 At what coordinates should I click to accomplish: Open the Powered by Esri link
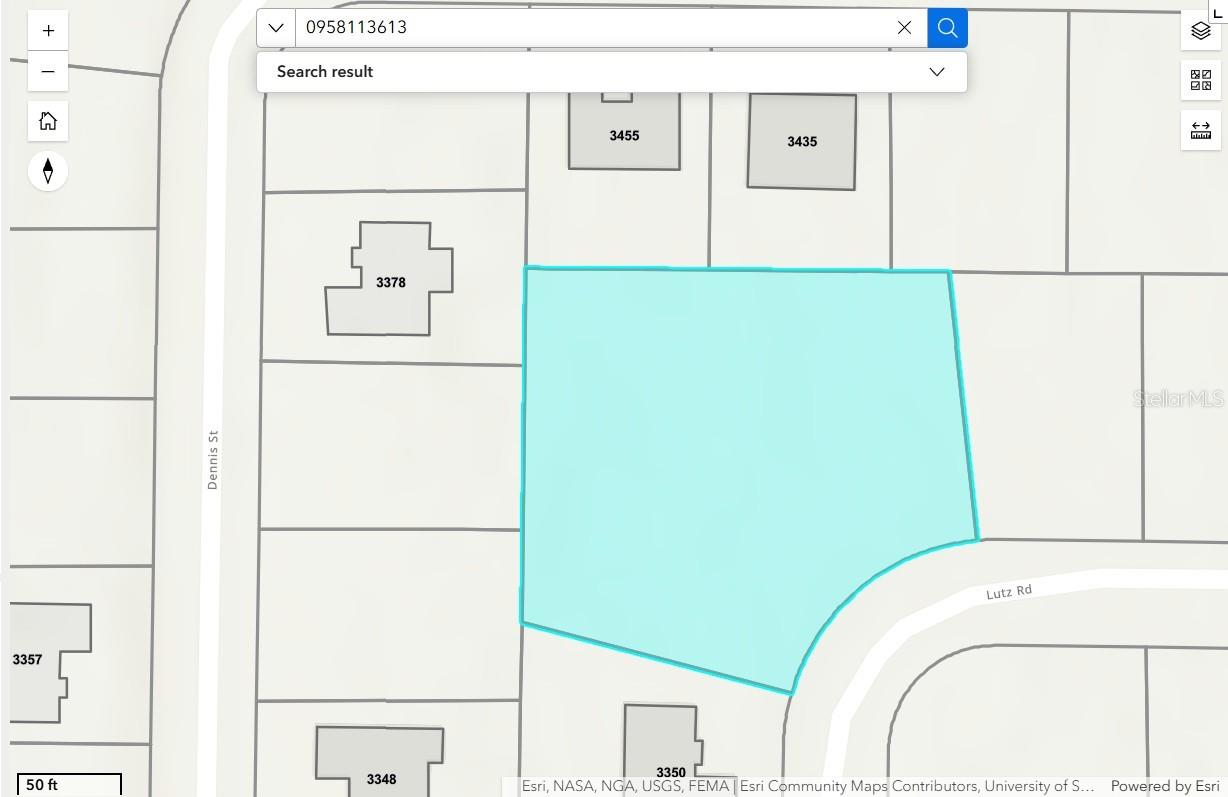tap(1165, 786)
